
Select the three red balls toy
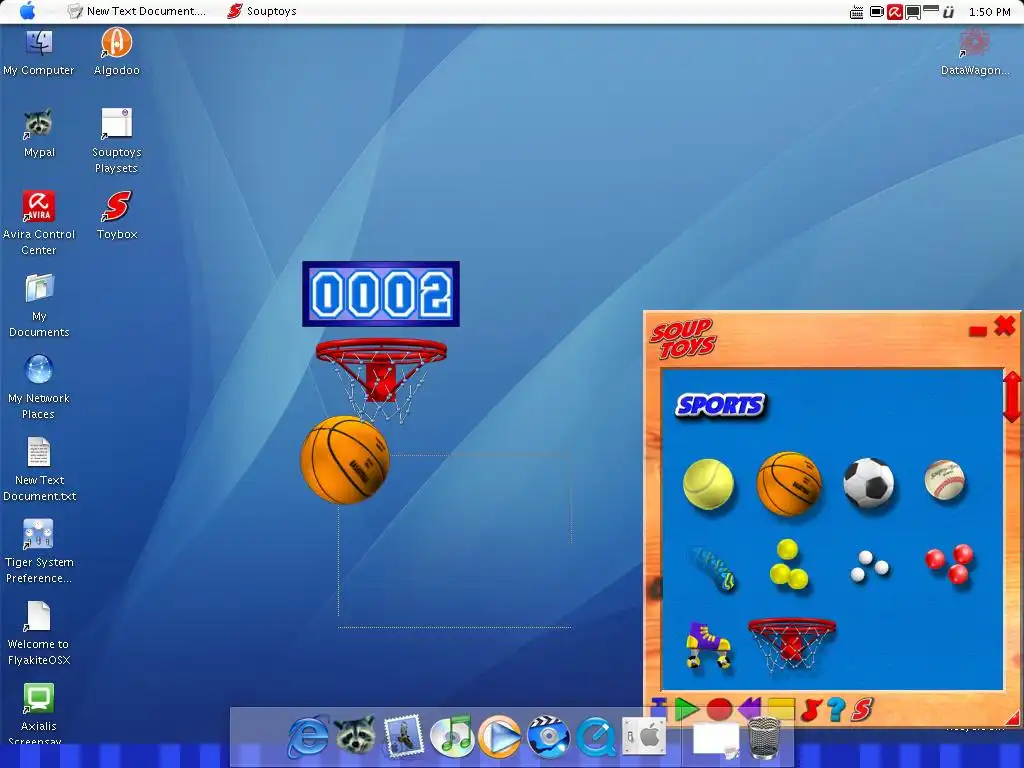pyautogui.click(x=950, y=563)
